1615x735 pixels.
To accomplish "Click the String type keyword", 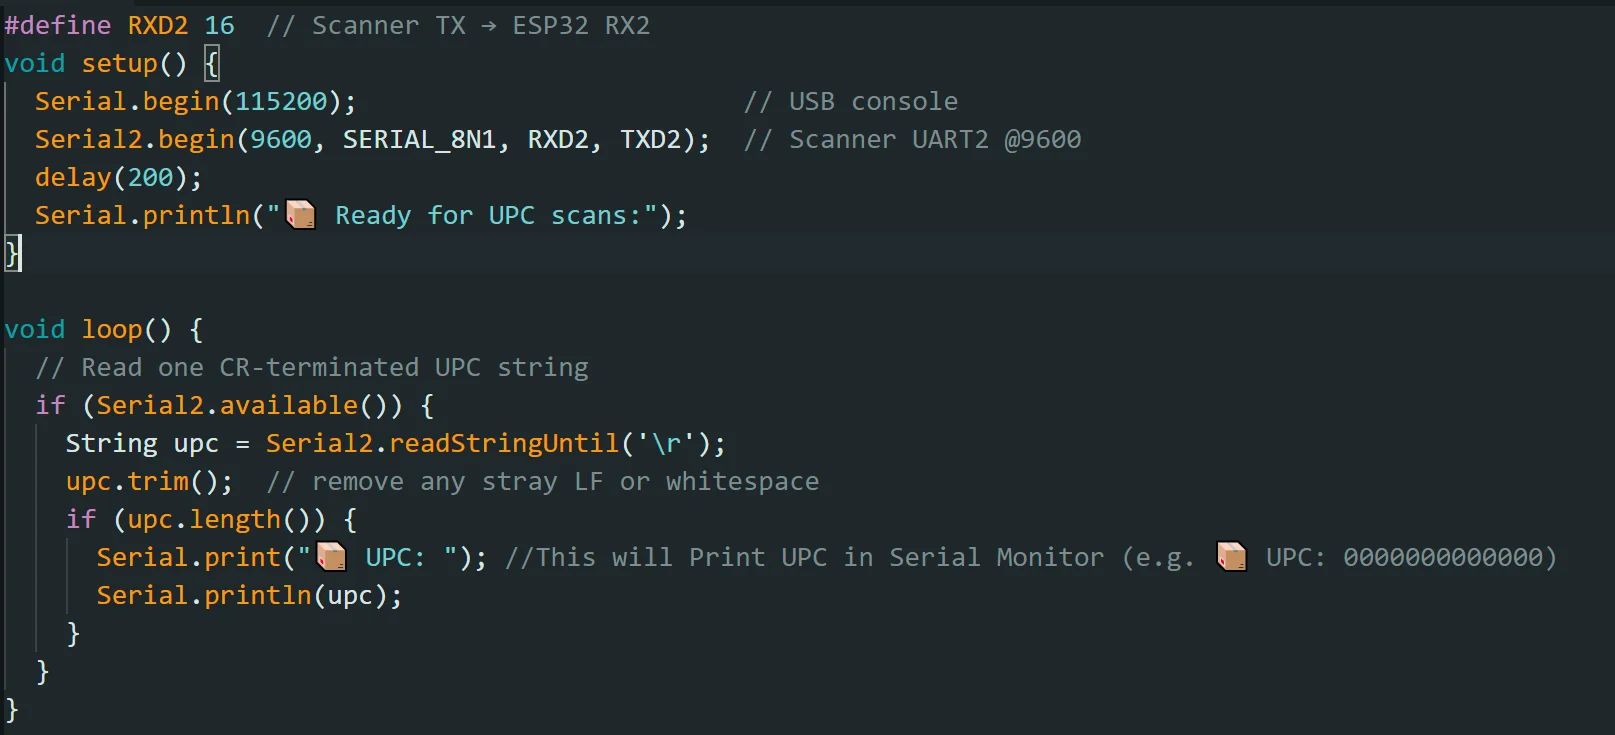I will tap(112, 443).
